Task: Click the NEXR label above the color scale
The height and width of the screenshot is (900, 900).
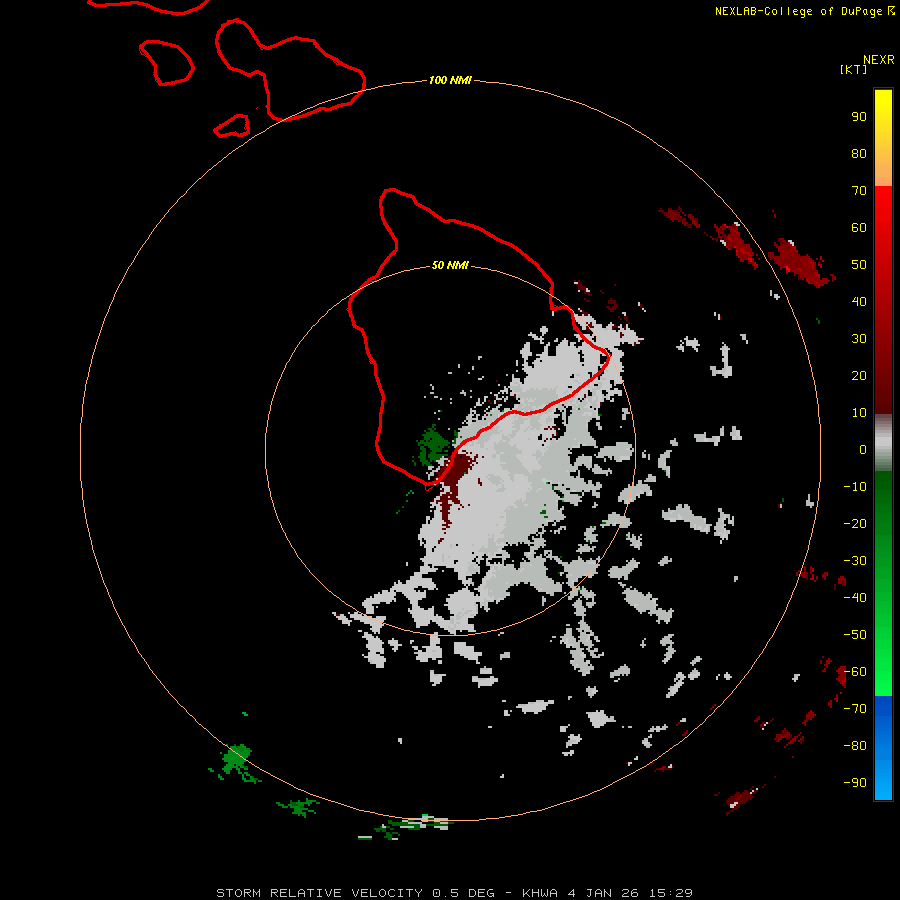Action: [x=879, y=60]
